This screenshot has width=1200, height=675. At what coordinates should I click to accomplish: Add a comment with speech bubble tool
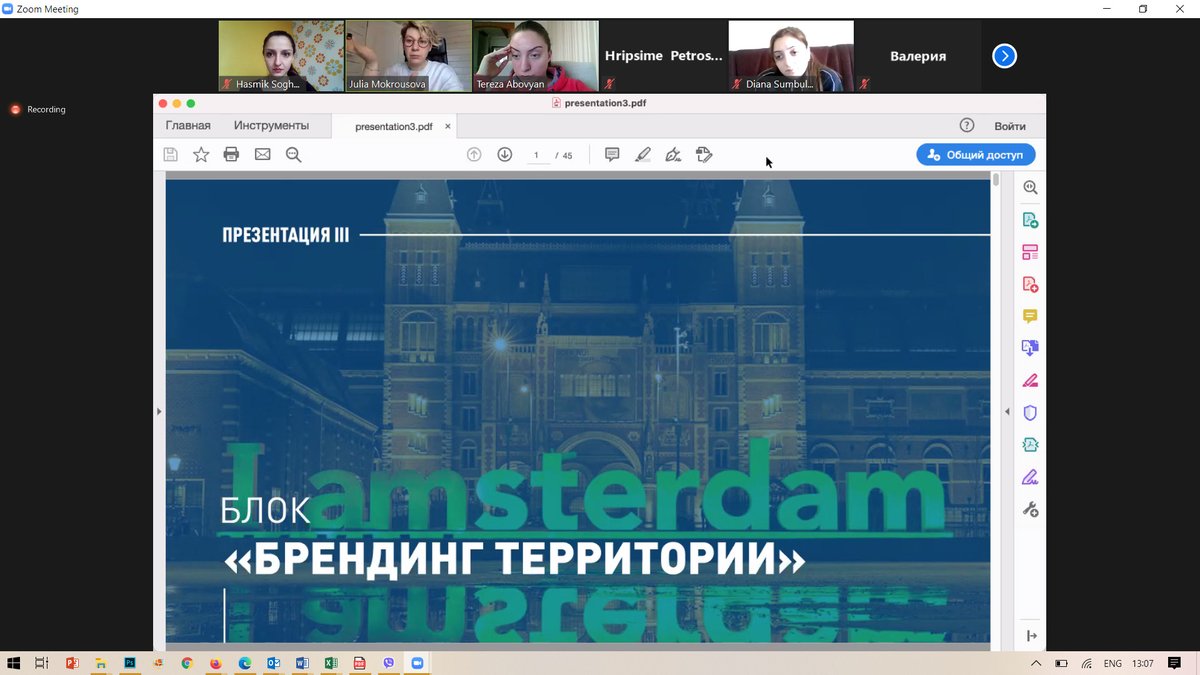[x=612, y=154]
